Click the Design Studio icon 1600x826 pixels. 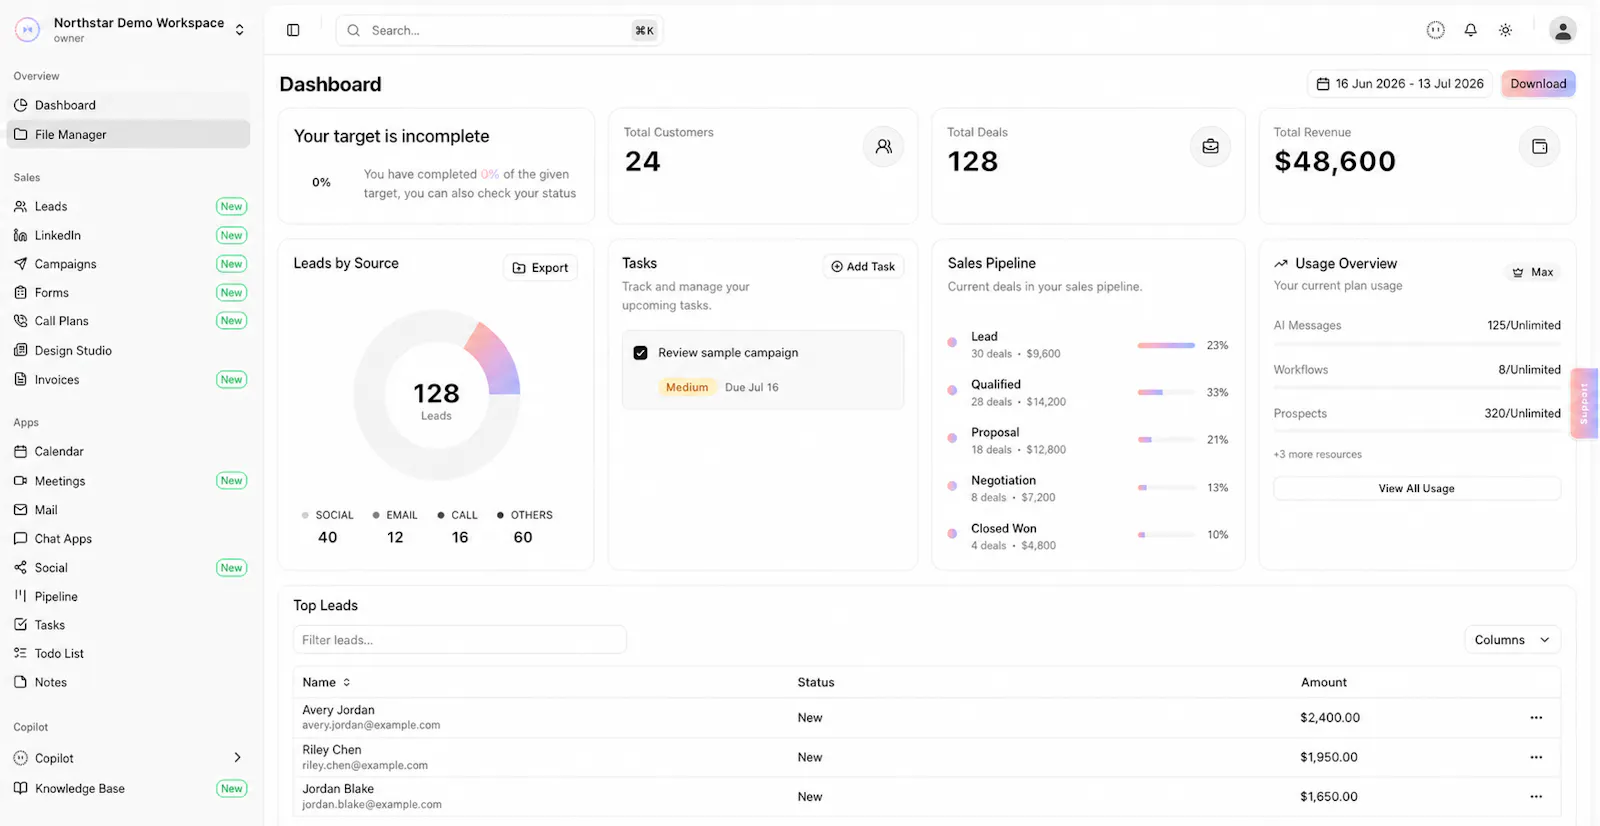(20, 350)
